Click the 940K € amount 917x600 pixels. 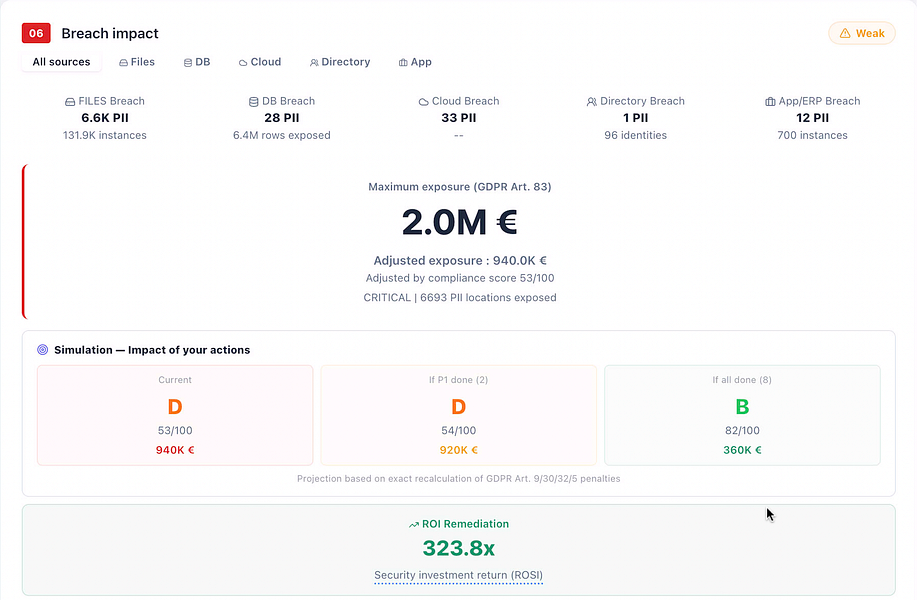[x=175, y=450]
